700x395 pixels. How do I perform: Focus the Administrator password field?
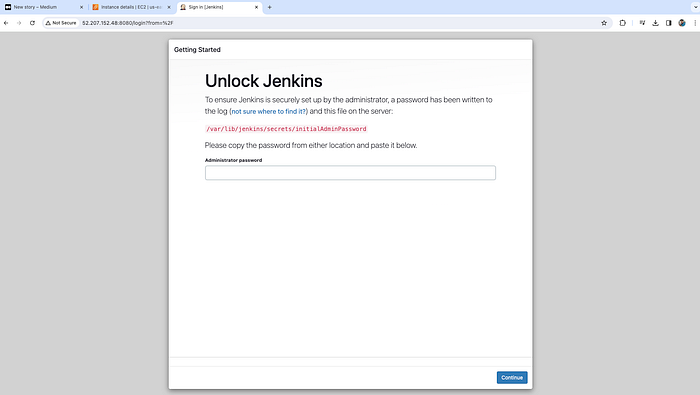(x=350, y=173)
